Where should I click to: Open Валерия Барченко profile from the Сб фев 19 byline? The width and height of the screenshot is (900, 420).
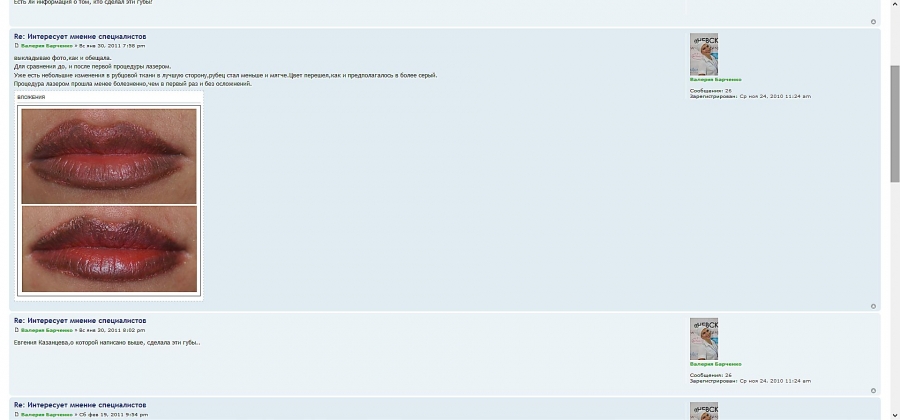click(47, 414)
